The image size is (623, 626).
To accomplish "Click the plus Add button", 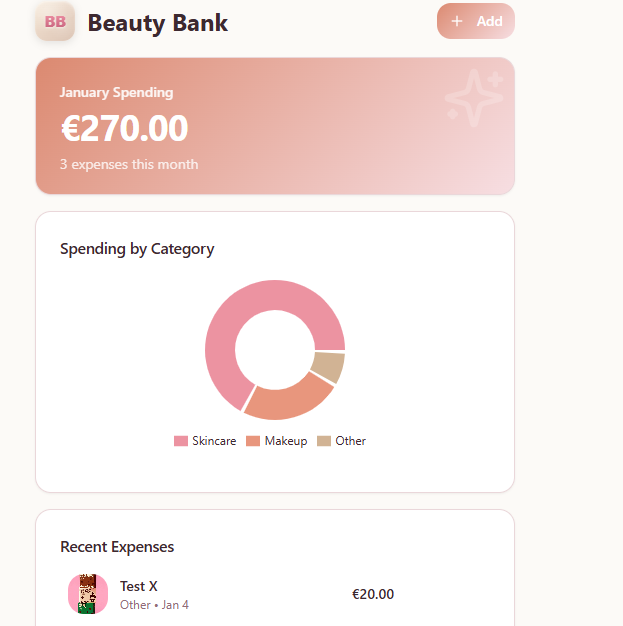I will pyautogui.click(x=476, y=21).
